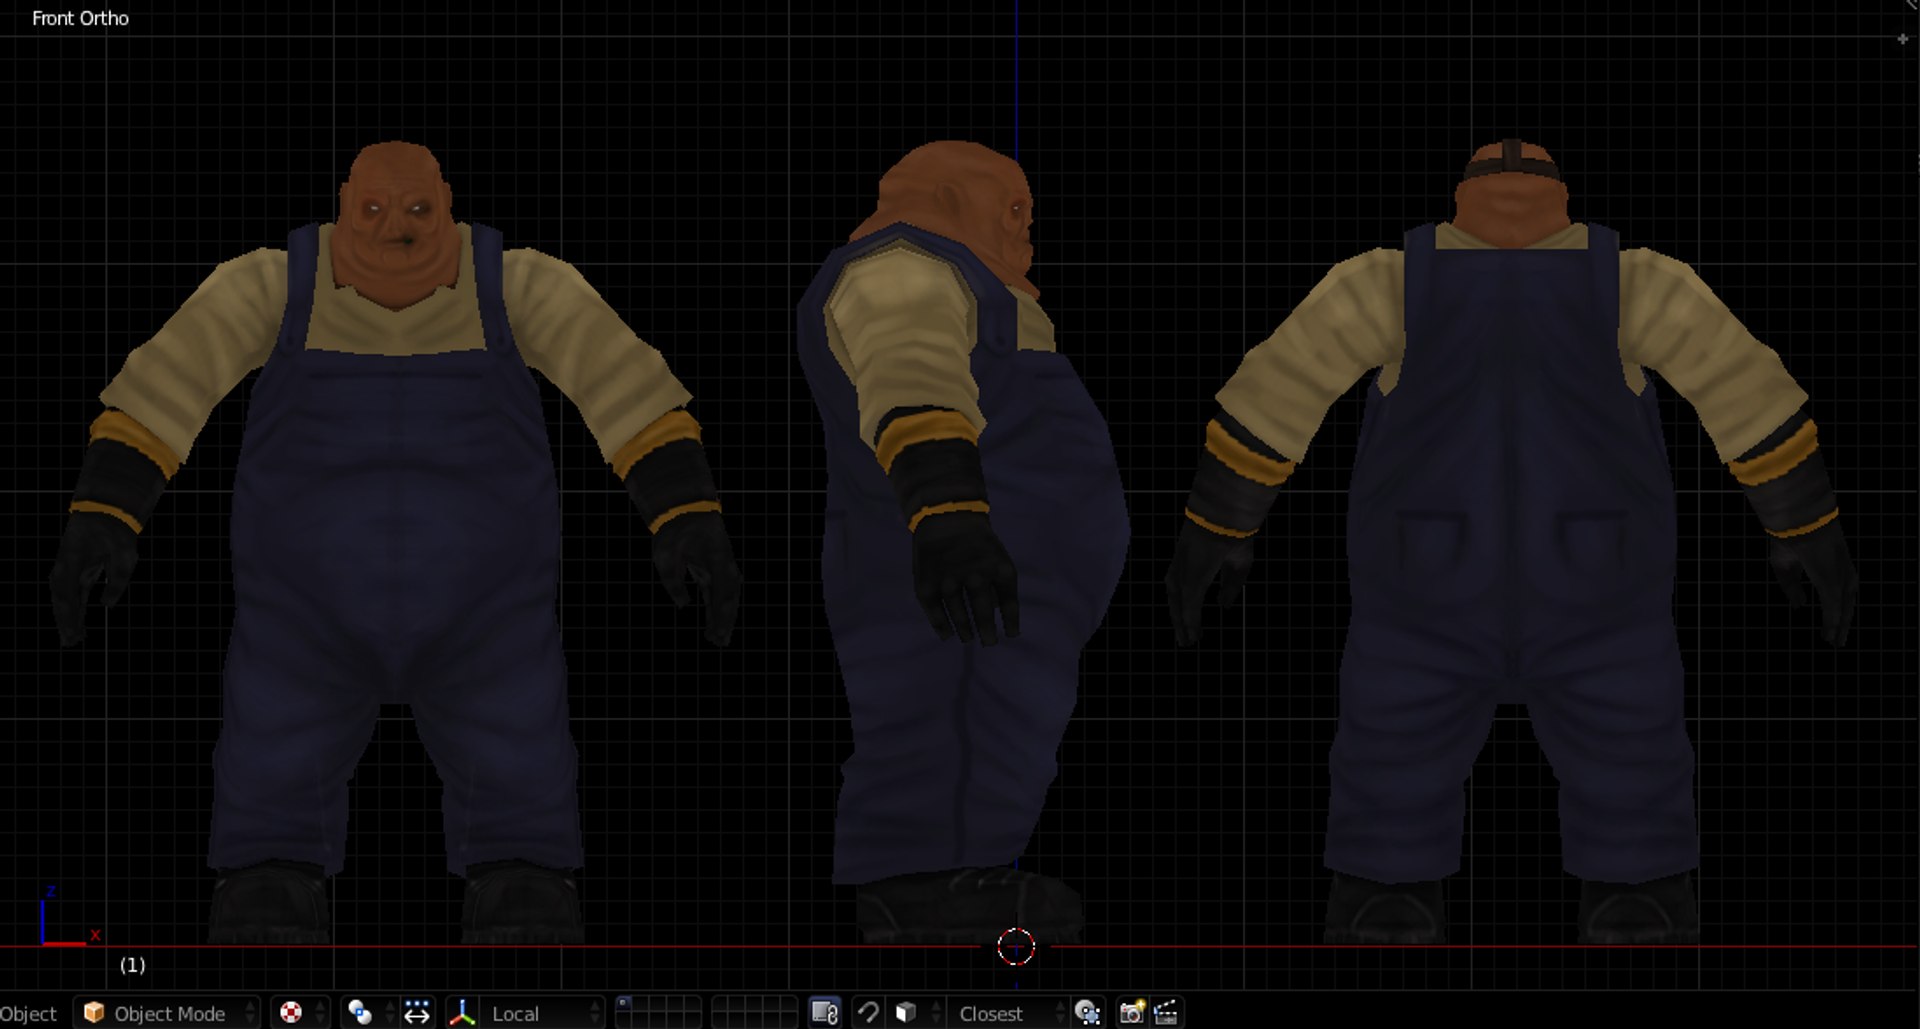The image size is (1920, 1029).
Task: Click the Front Ortho view label
Action: (80, 18)
